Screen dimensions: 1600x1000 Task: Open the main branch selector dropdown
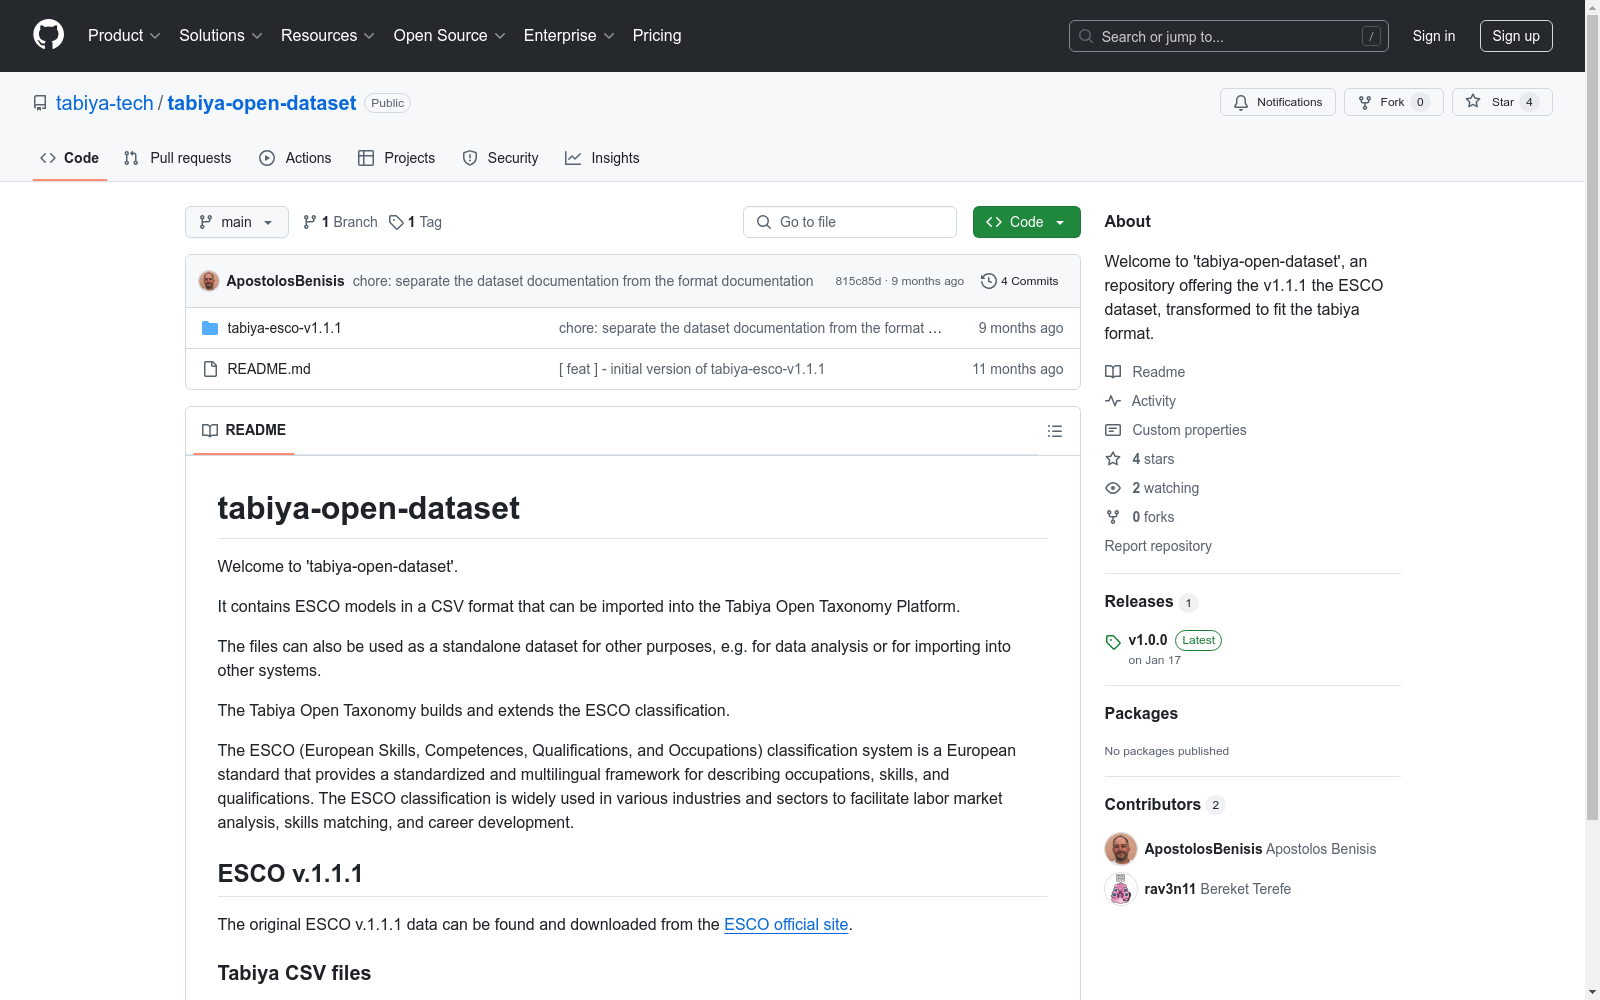coord(237,222)
